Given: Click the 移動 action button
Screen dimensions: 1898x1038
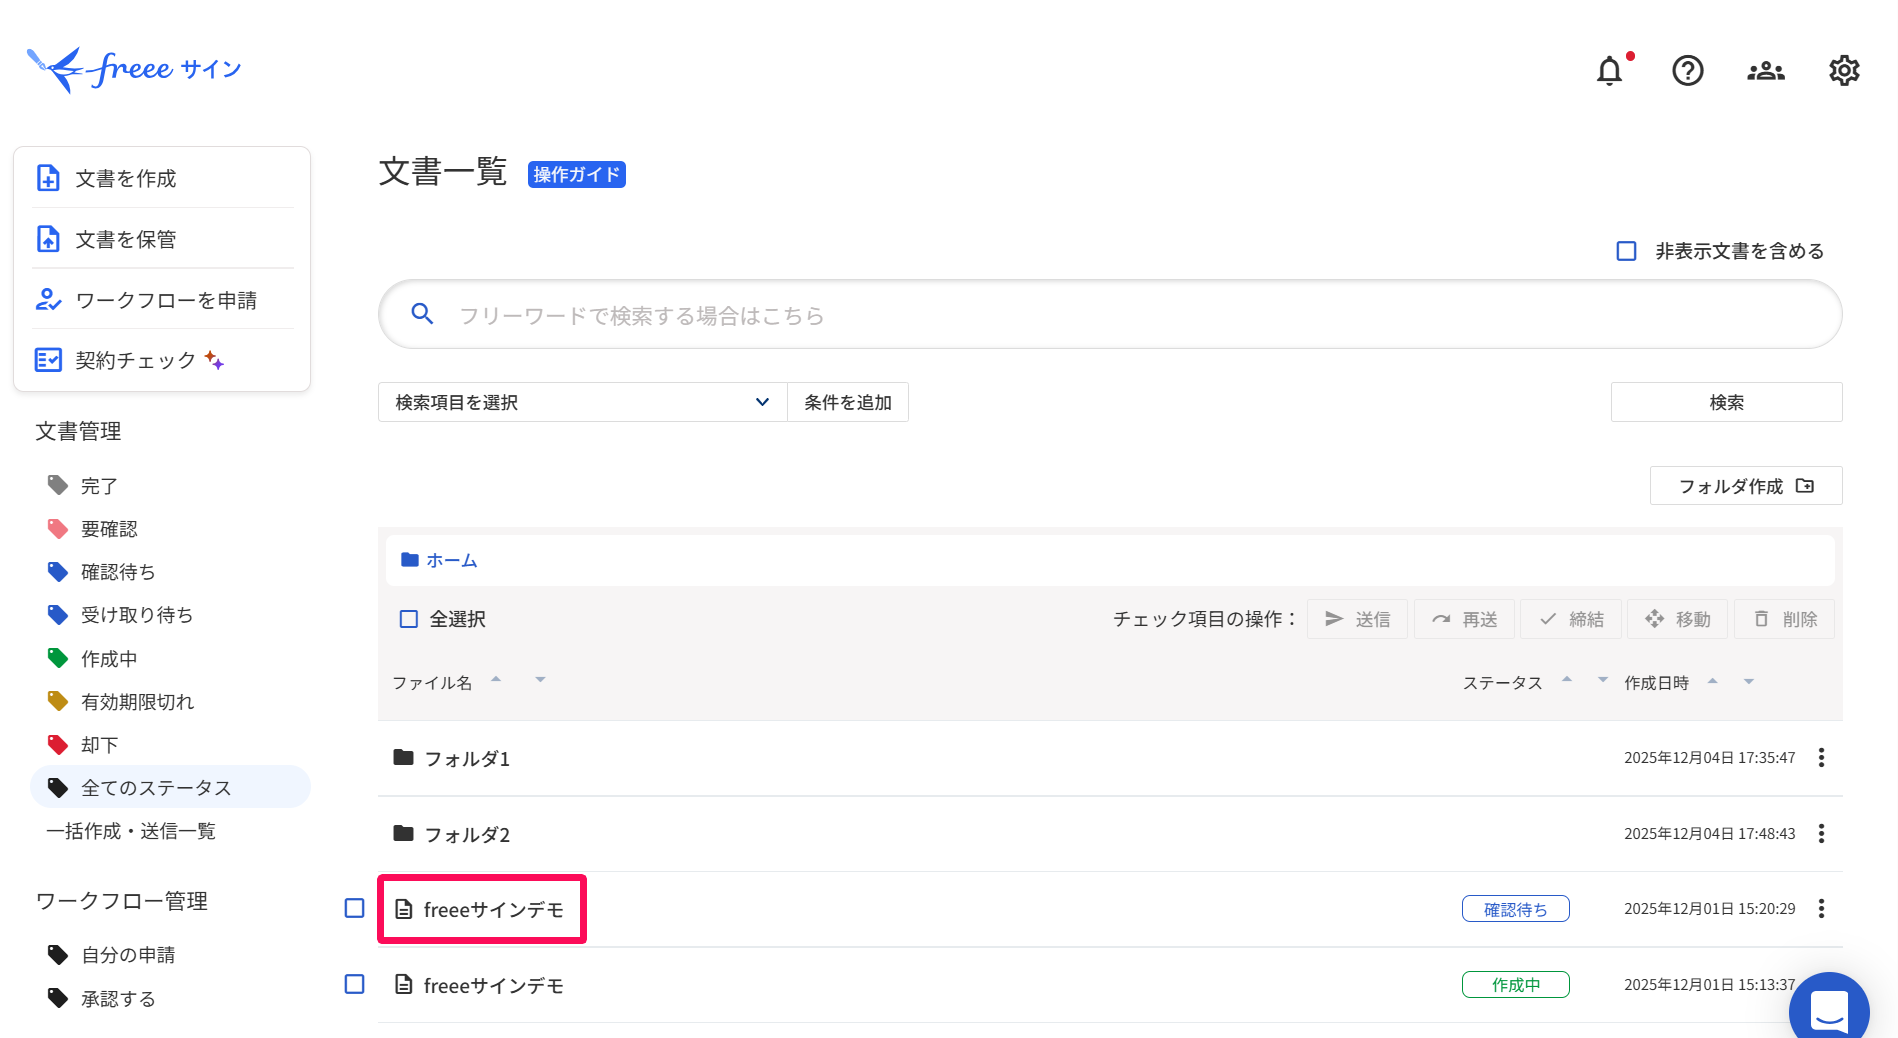Looking at the screenshot, I should coord(1678,619).
